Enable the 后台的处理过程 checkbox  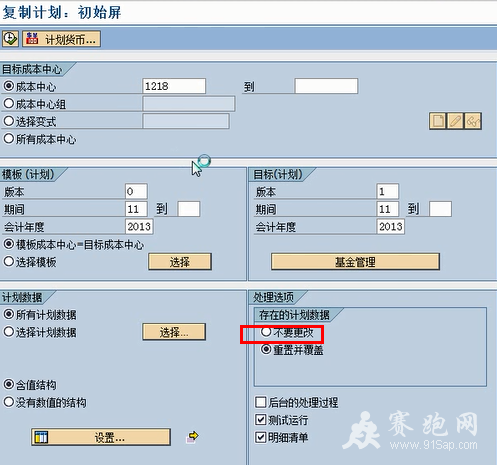(x=261, y=402)
